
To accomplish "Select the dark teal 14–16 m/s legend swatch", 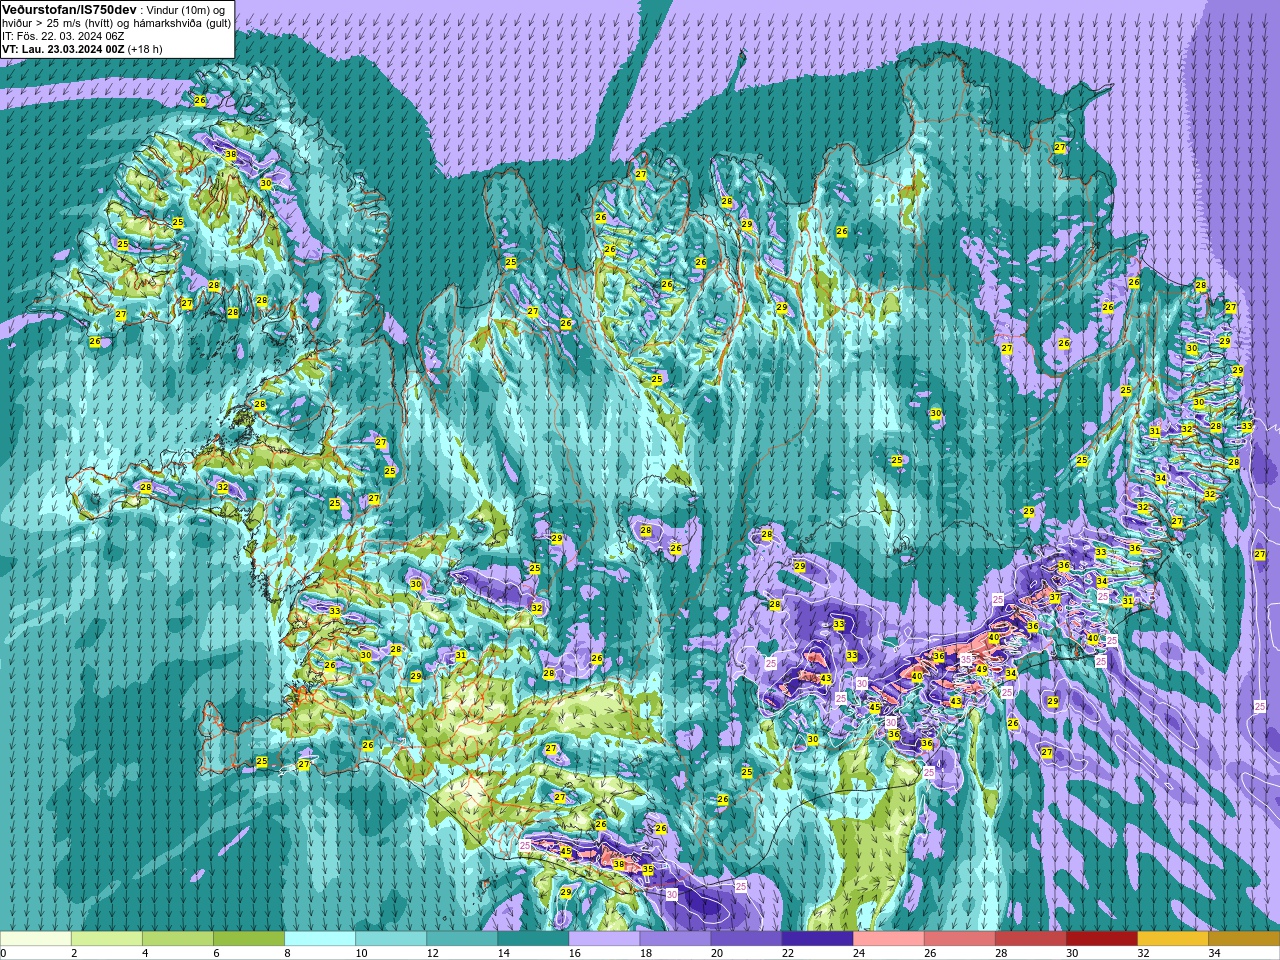I will click(x=533, y=939).
